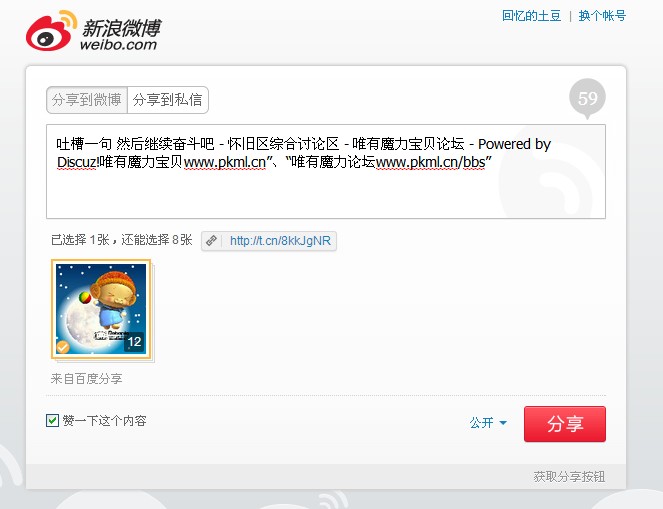Image resolution: width=663 pixels, height=509 pixels.
Task: Switch to the 分享到私信 tab
Action: (x=167, y=100)
